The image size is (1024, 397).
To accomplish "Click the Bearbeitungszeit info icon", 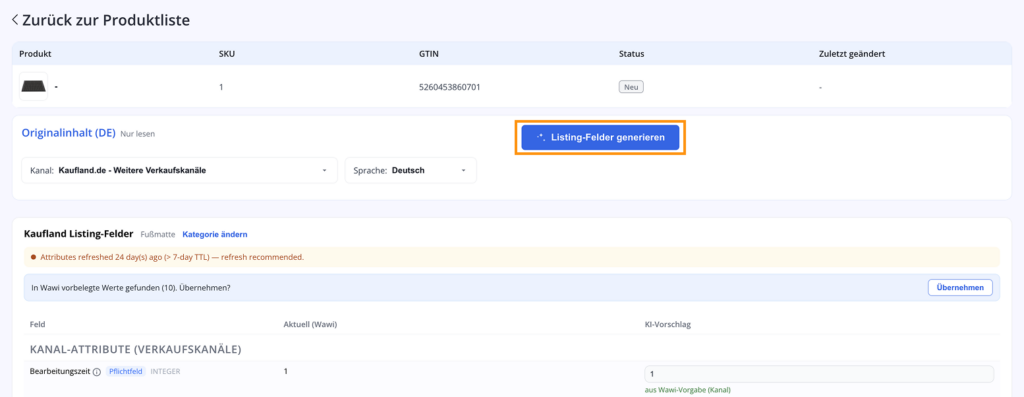I will tap(96, 372).
